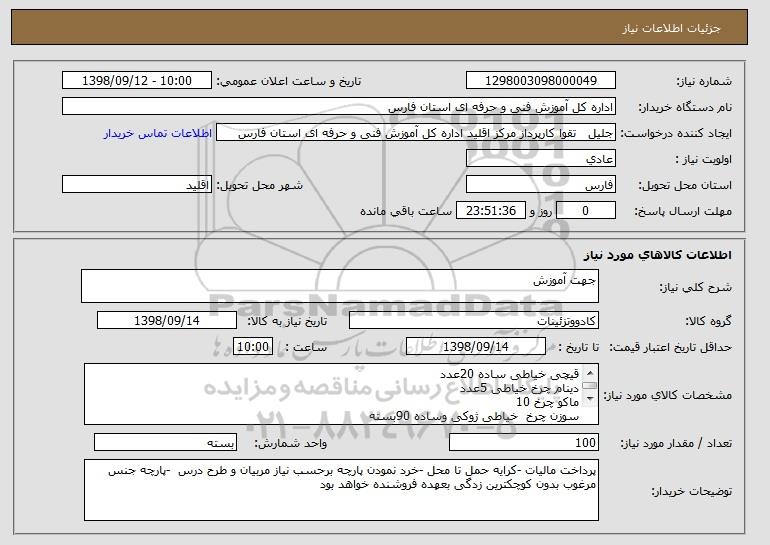
Task: Click the label توضیحات خریدار
Action: pyautogui.click(x=691, y=491)
